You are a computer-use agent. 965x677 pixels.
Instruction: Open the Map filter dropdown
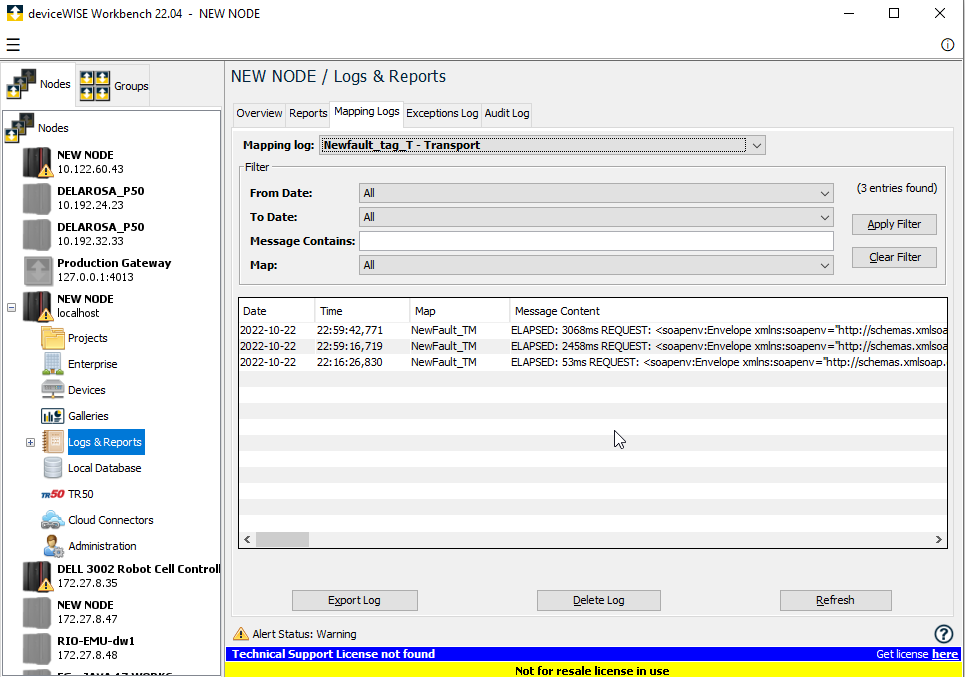coord(824,265)
